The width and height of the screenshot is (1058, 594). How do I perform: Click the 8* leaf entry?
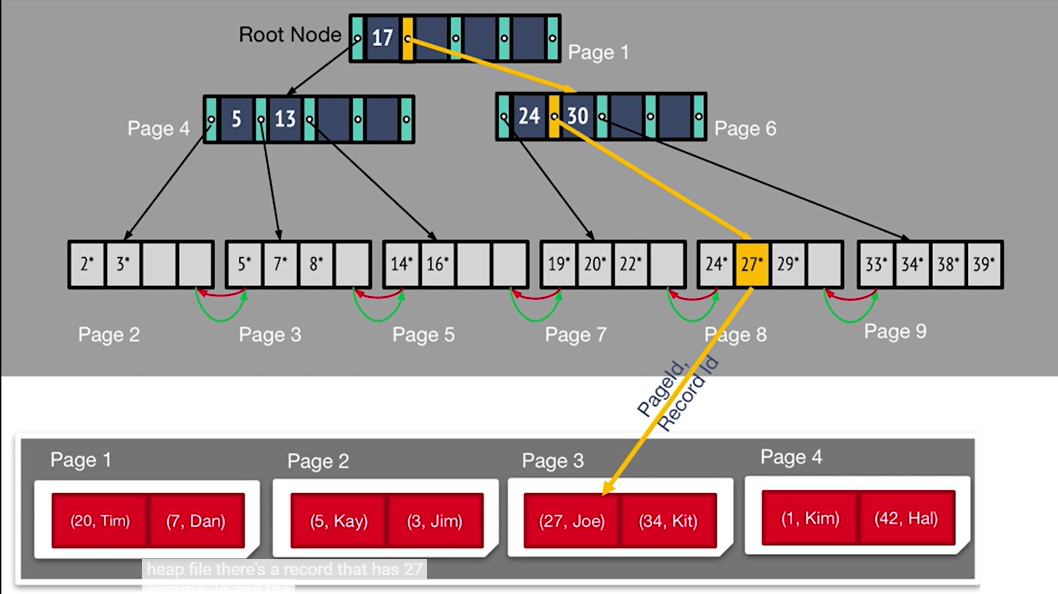pyautogui.click(x=315, y=265)
